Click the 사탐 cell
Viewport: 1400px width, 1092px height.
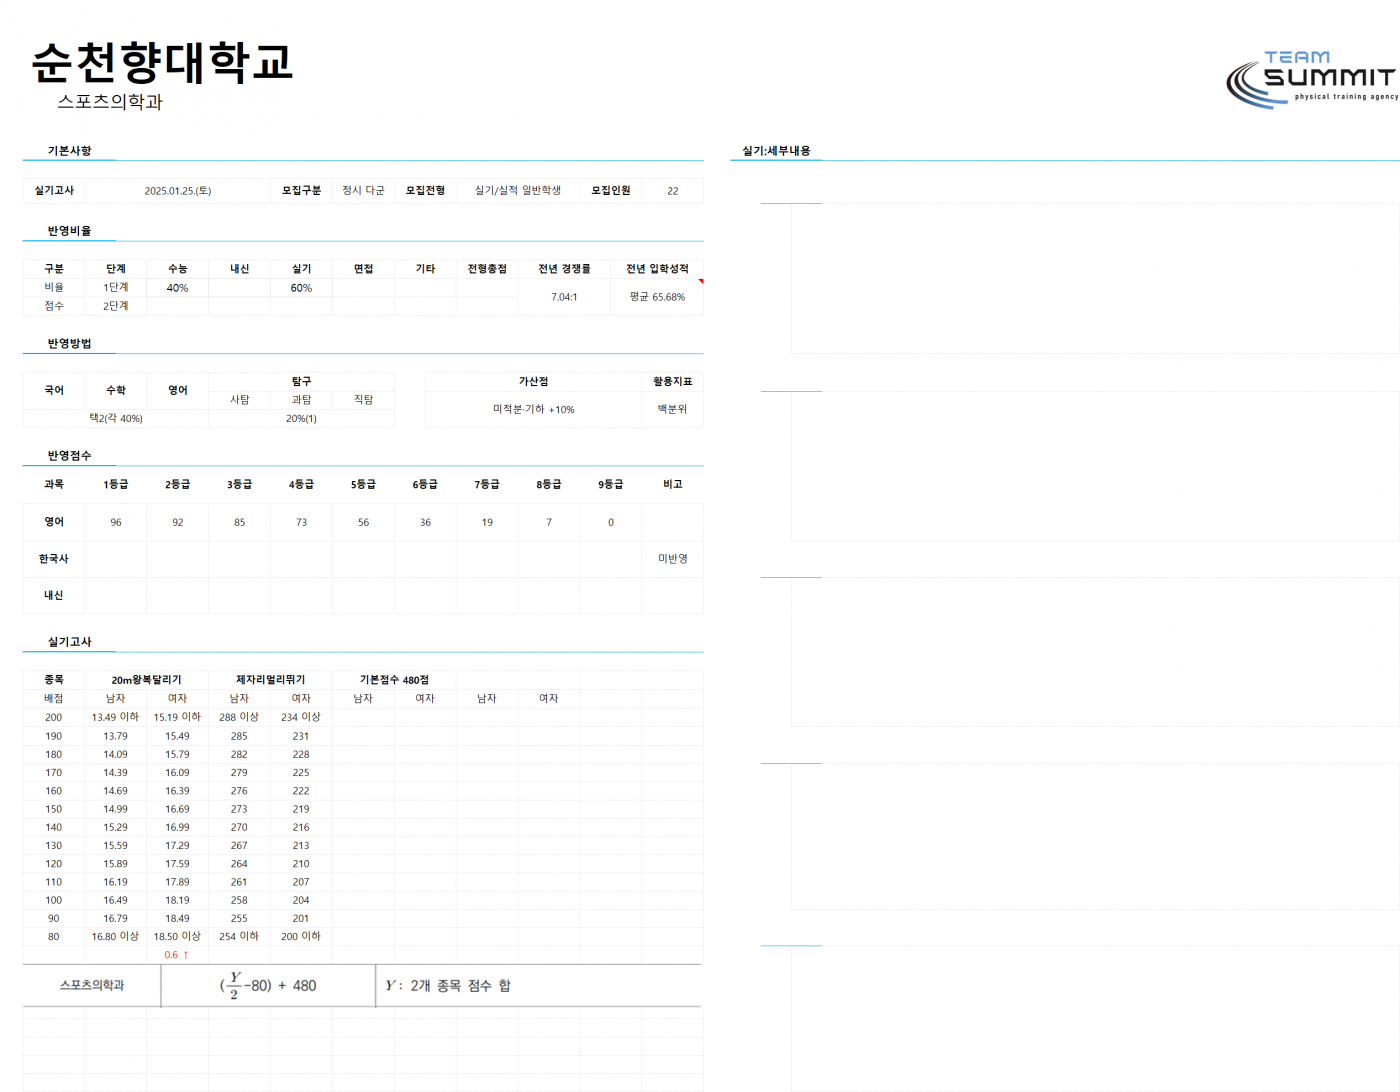point(240,400)
